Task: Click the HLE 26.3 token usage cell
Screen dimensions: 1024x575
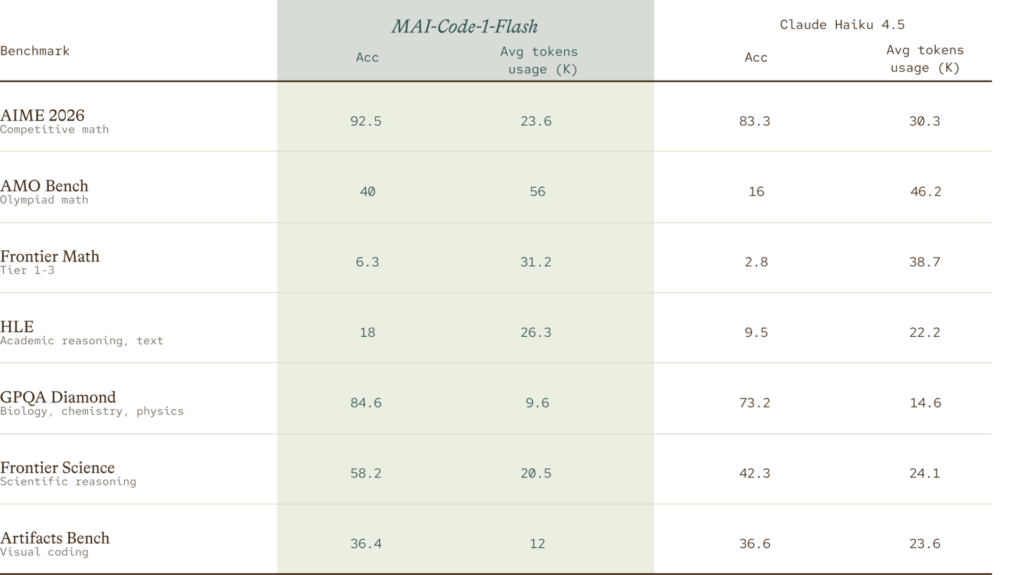Action: click(x=536, y=333)
